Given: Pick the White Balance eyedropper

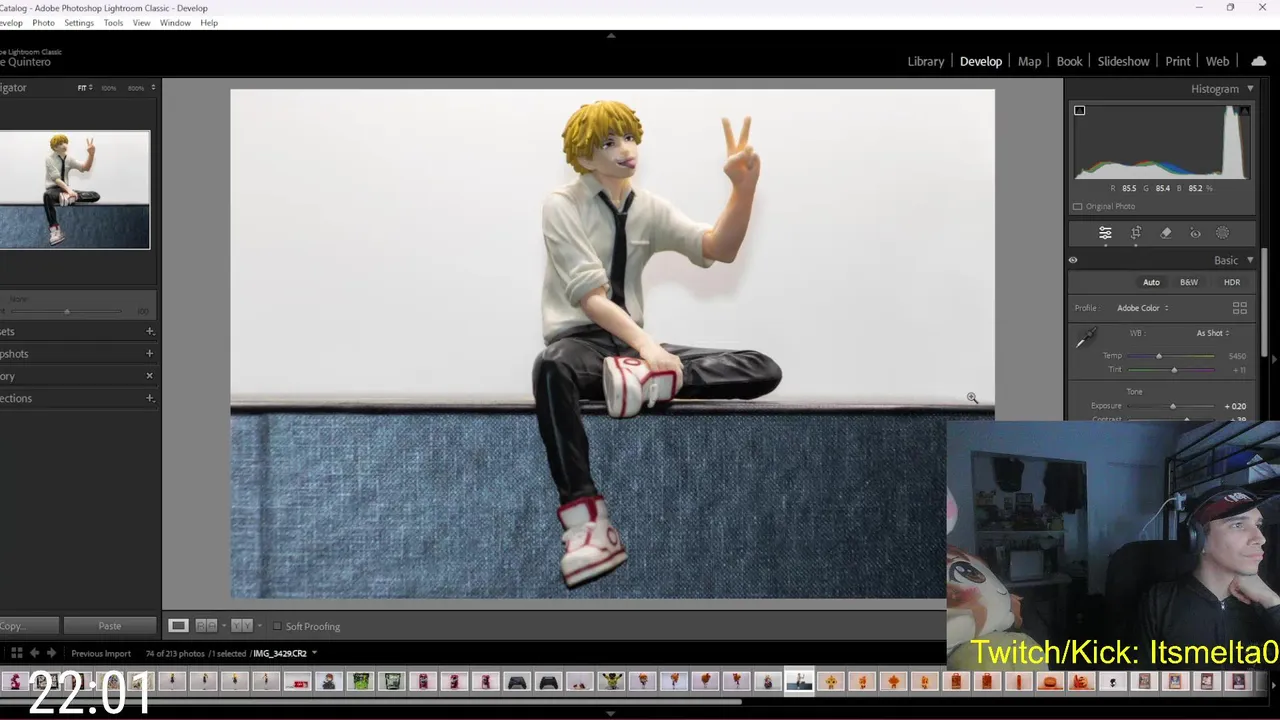Looking at the screenshot, I should pyautogui.click(x=1085, y=339).
